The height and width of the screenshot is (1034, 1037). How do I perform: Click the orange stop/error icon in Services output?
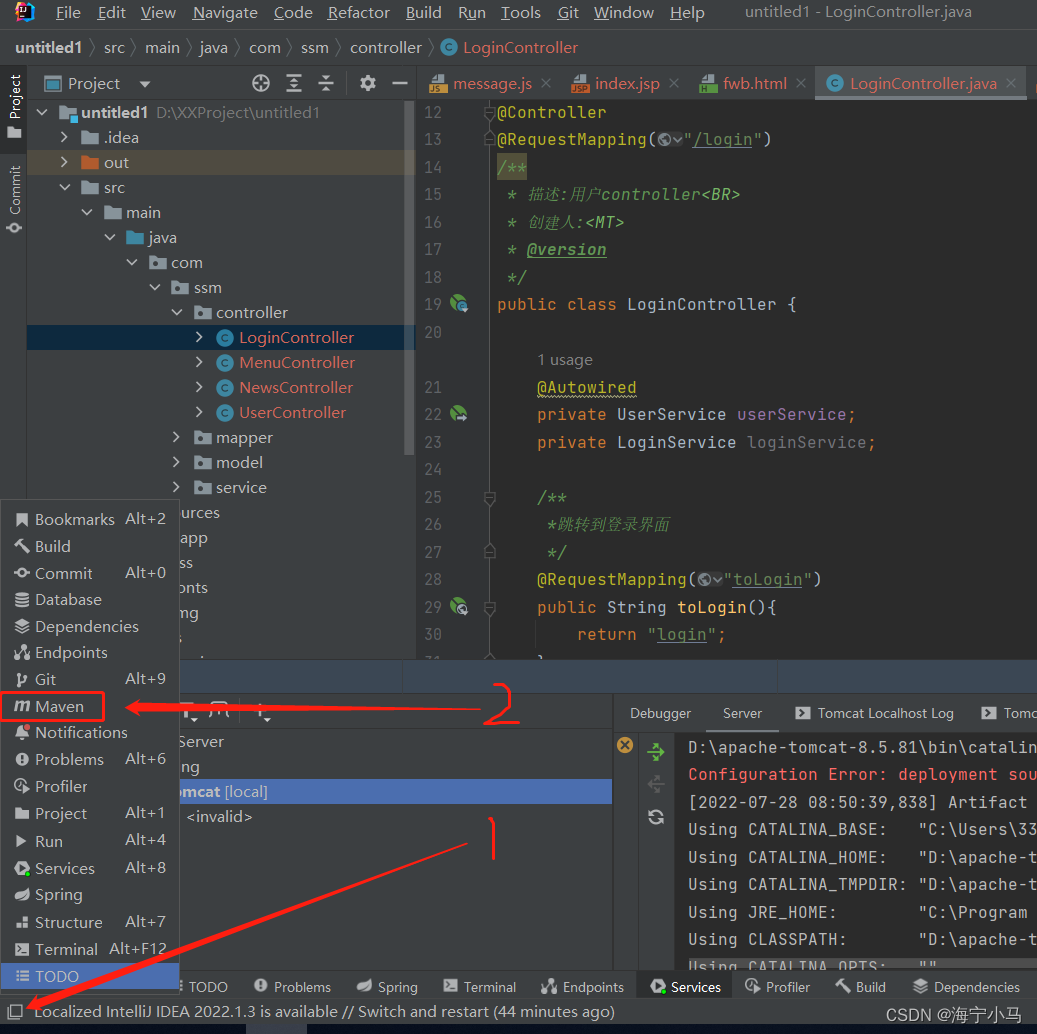click(x=625, y=745)
